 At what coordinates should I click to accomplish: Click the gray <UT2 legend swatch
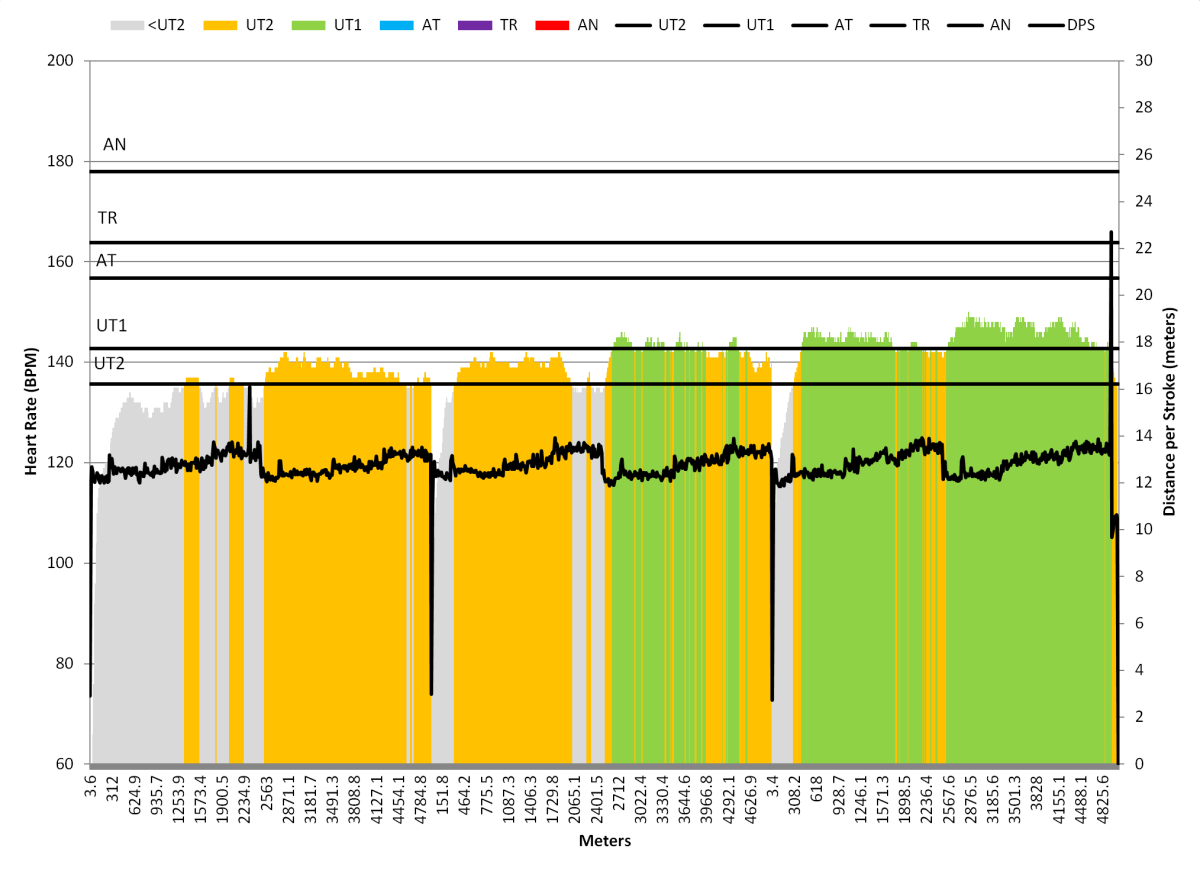123,22
